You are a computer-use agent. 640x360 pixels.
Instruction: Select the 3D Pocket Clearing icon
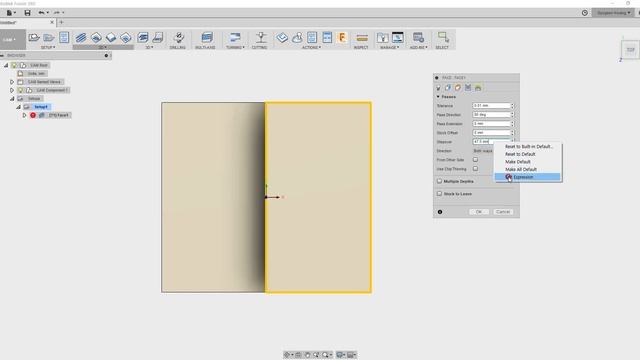(158, 38)
